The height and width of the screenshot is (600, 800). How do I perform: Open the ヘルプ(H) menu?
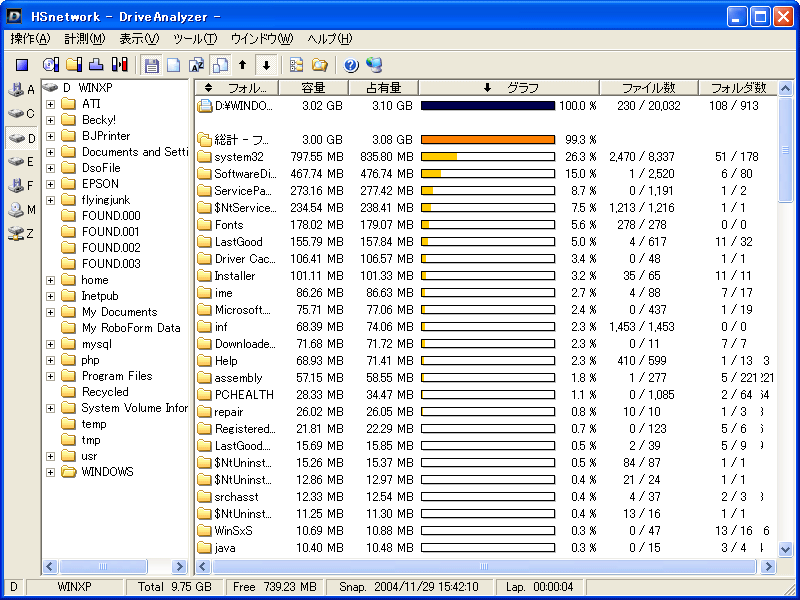point(330,39)
